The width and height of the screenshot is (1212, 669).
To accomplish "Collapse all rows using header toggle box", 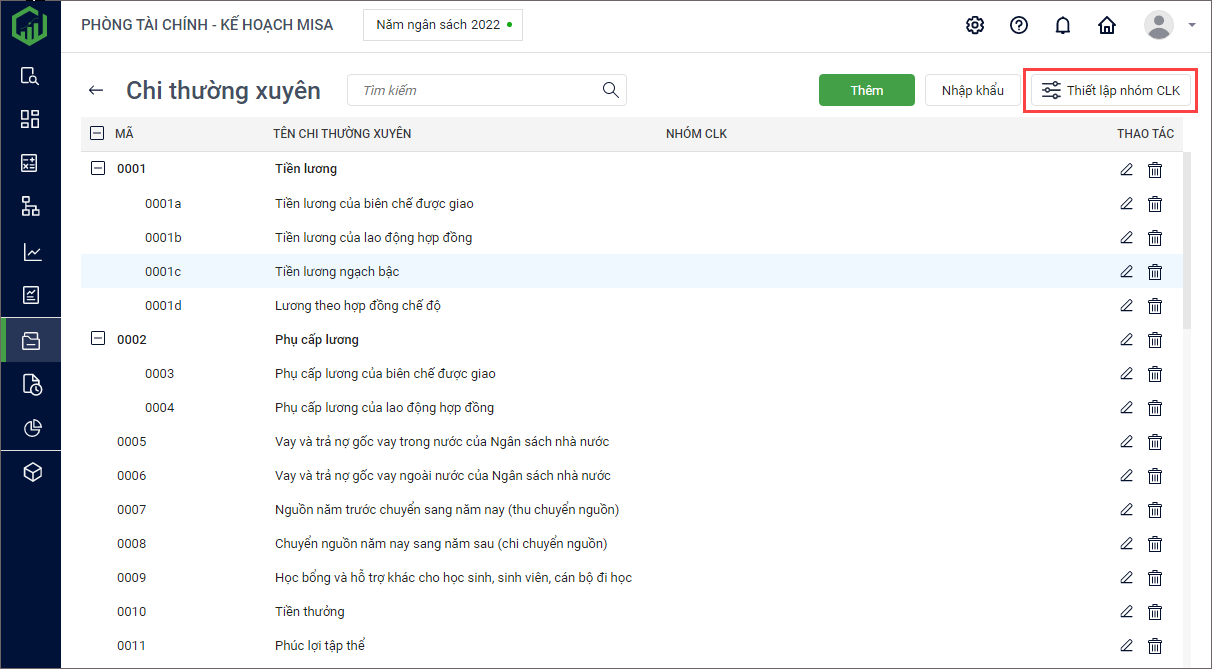I will 97,134.
